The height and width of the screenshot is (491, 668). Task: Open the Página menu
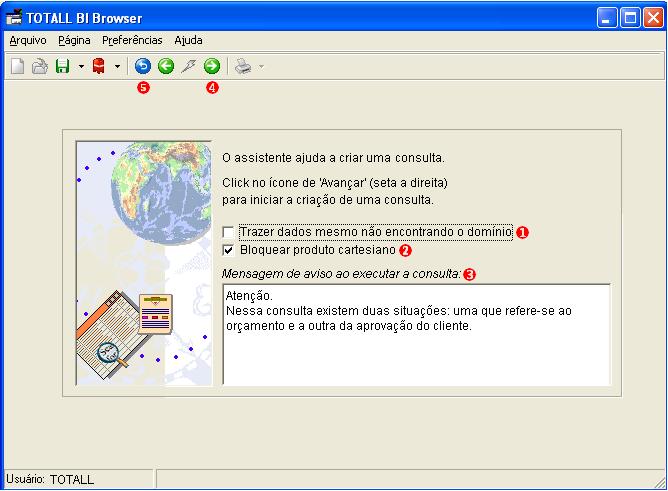(74, 40)
